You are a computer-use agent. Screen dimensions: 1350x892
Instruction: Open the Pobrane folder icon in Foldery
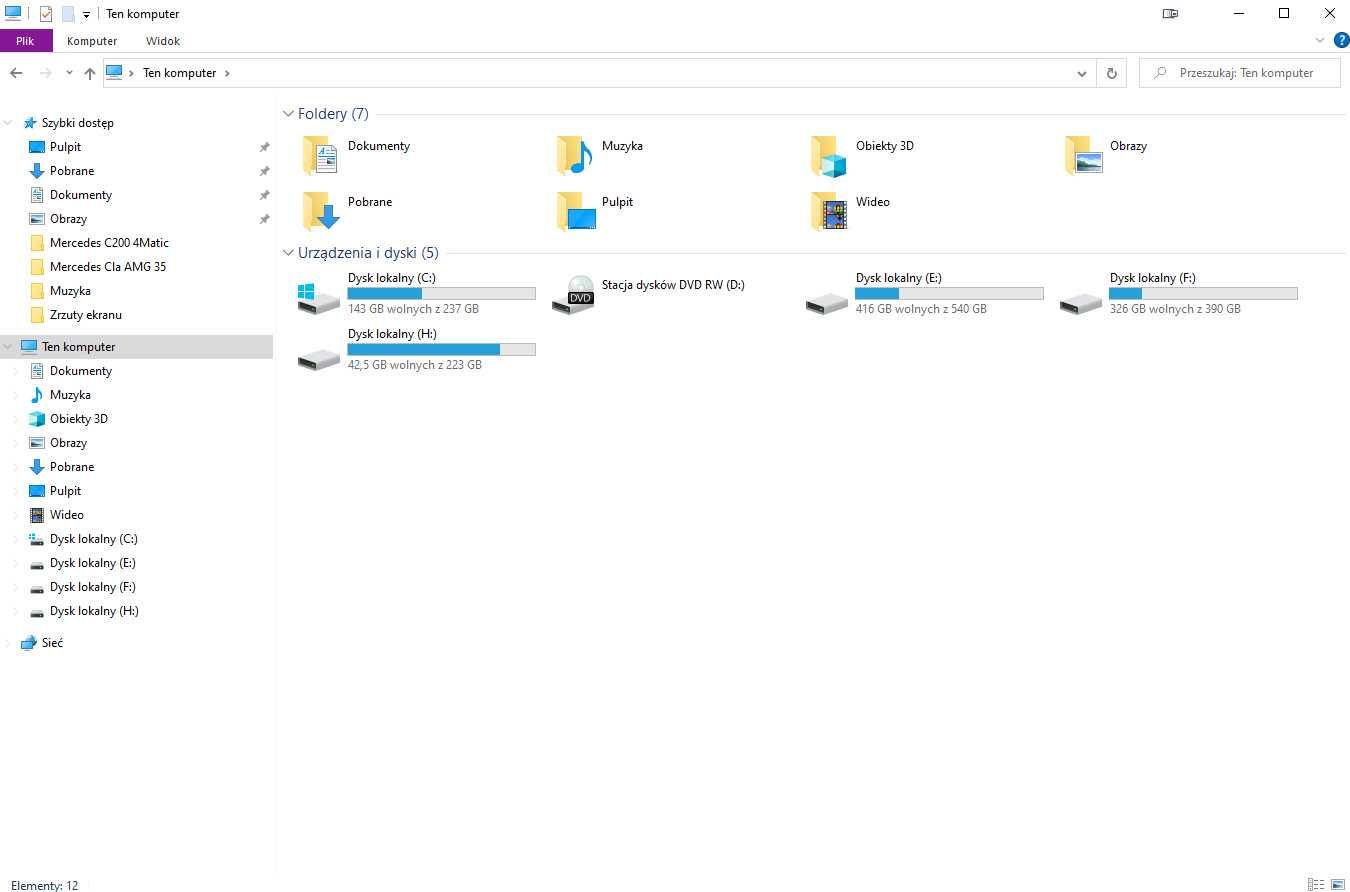pyautogui.click(x=321, y=211)
